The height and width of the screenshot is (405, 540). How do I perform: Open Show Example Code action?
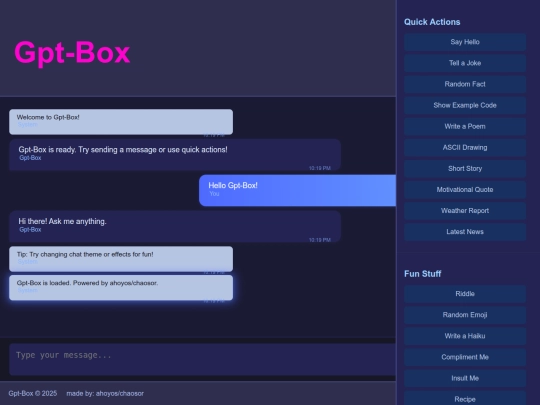coord(465,105)
